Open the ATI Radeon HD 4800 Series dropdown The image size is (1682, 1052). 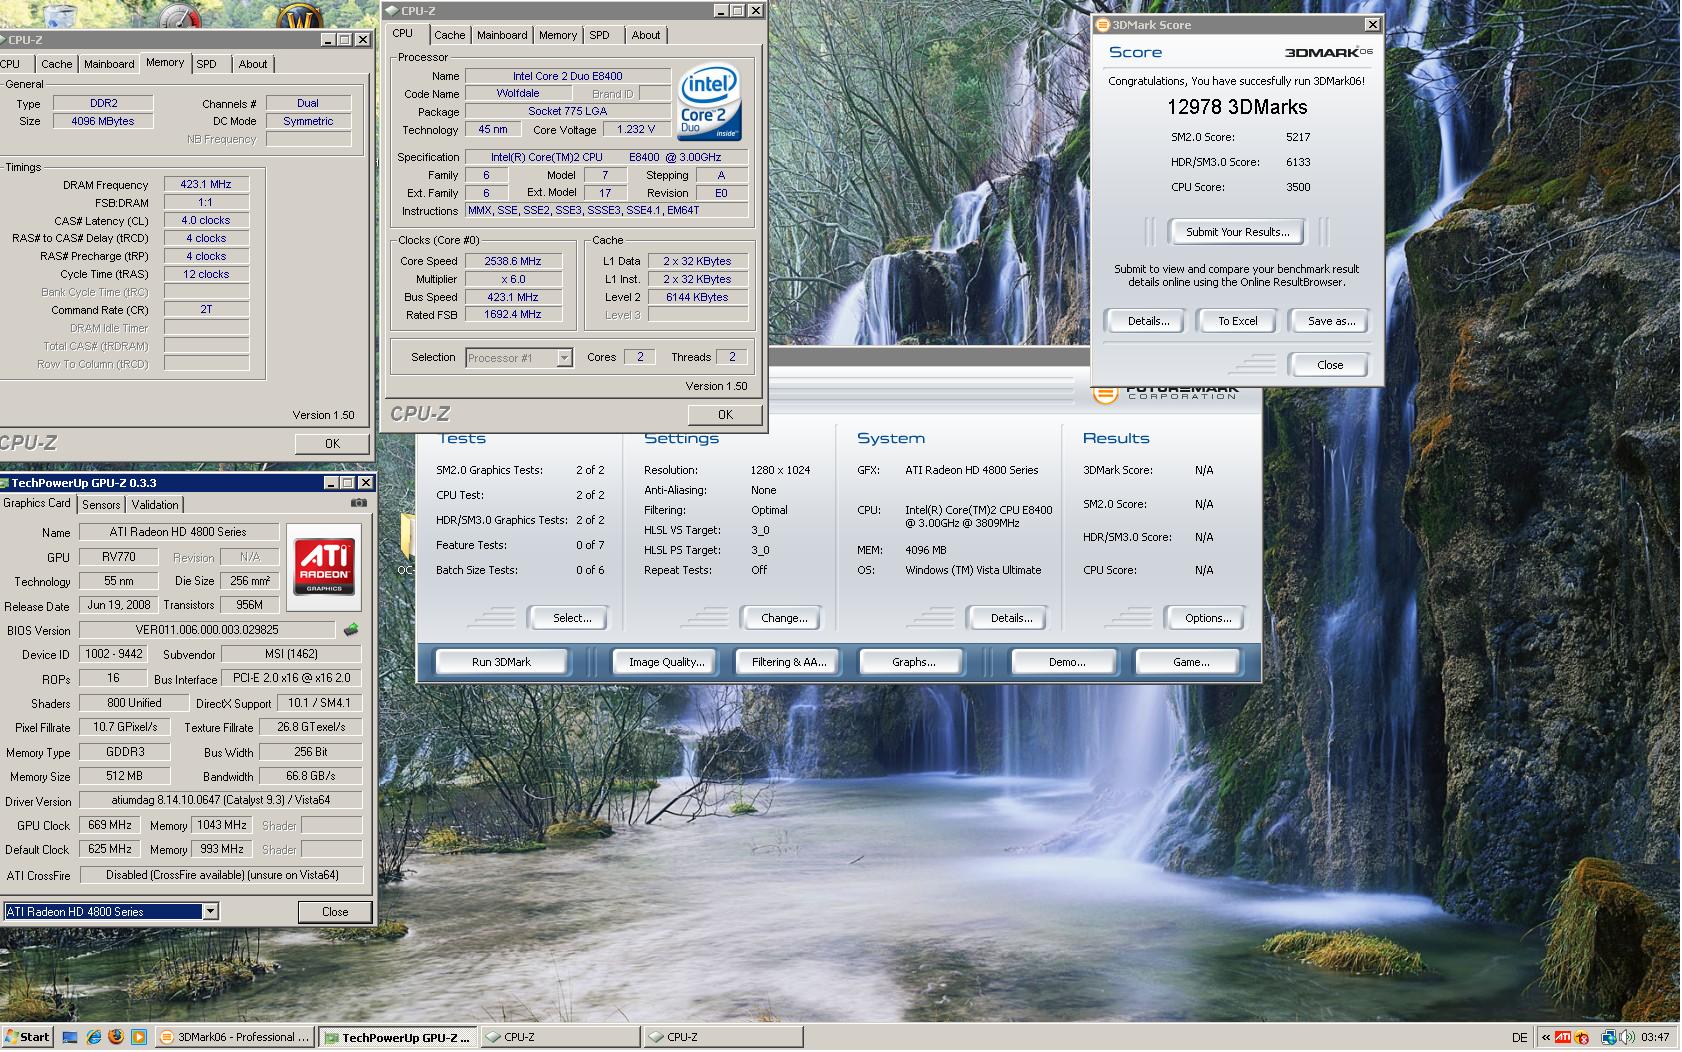(210, 911)
